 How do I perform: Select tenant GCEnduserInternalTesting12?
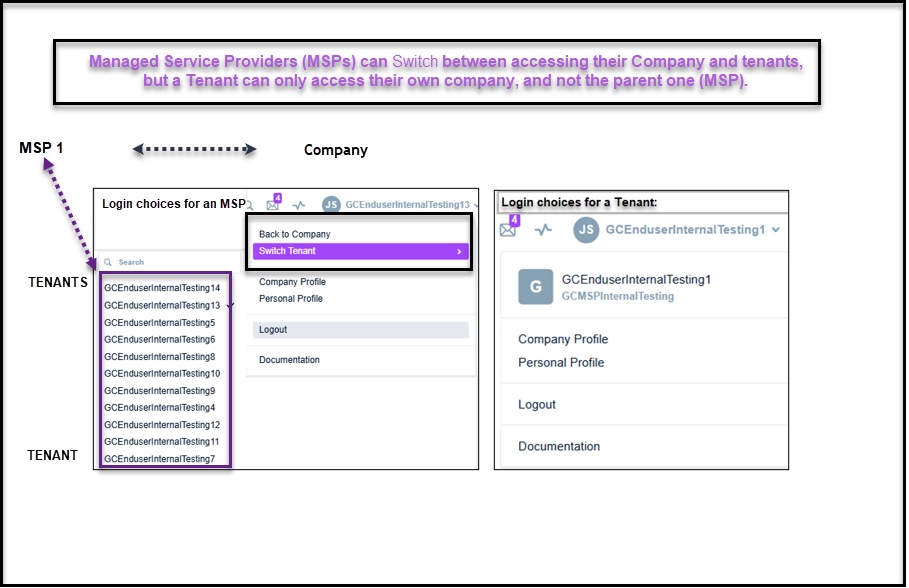pyautogui.click(x=162, y=425)
